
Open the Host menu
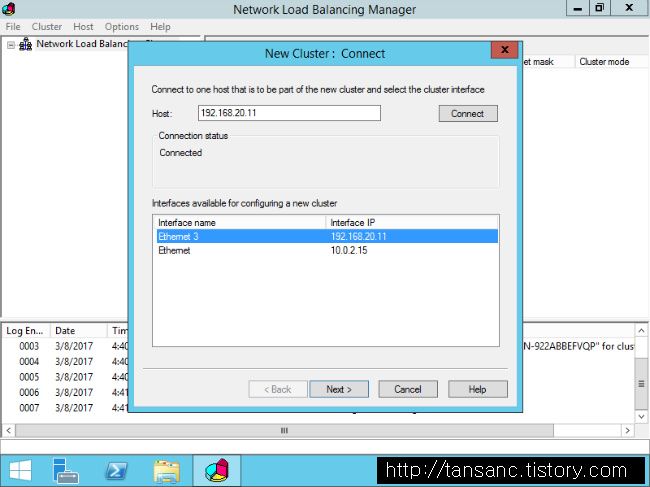tap(83, 27)
